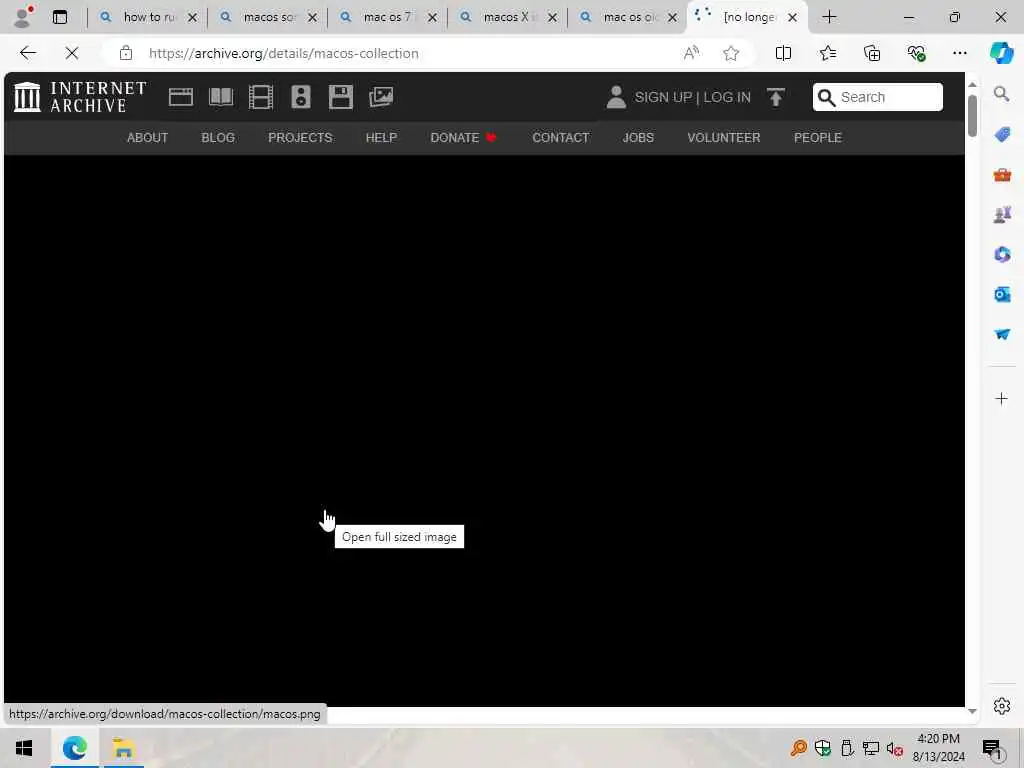This screenshot has width=1024, height=768.
Task: Open sidebar Microsoft 365 icon
Action: pyautogui.click(x=1001, y=254)
